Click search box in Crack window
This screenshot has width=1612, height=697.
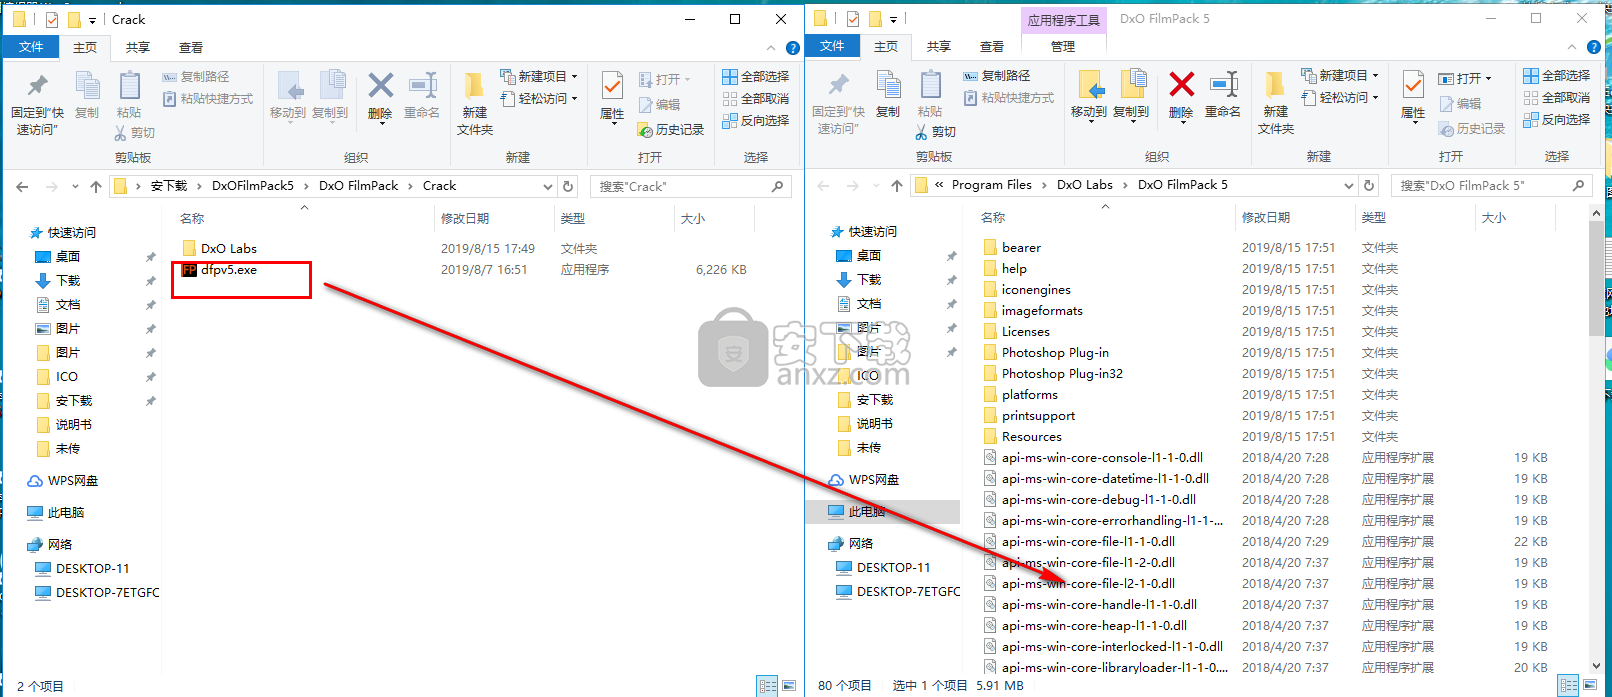coord(690,186)
